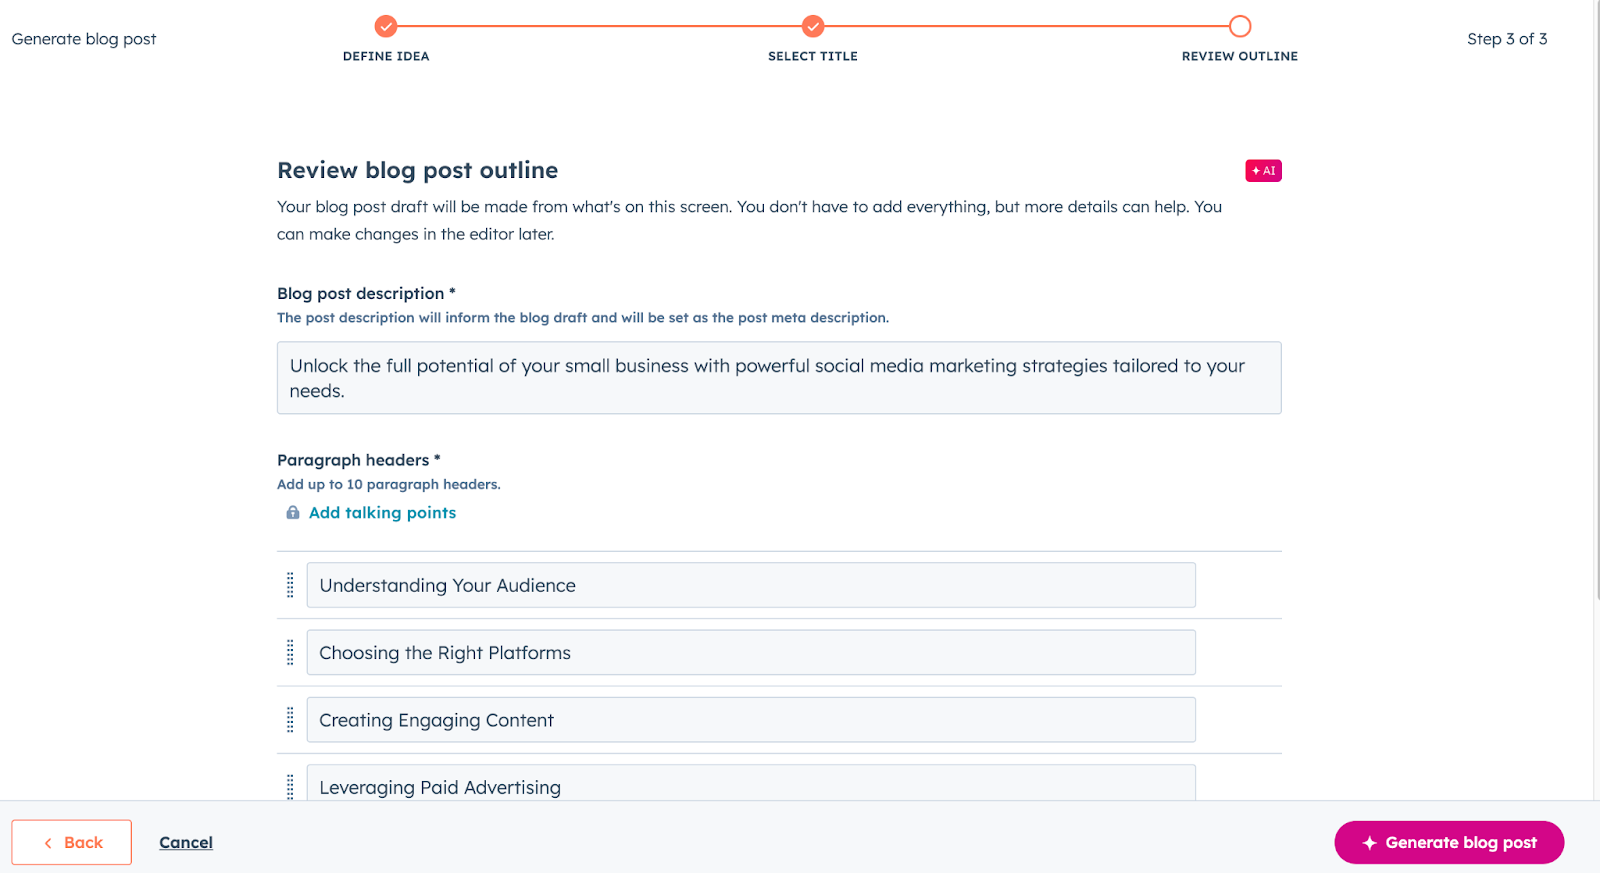Click the Blog post description label

click(x=366, y=293)
